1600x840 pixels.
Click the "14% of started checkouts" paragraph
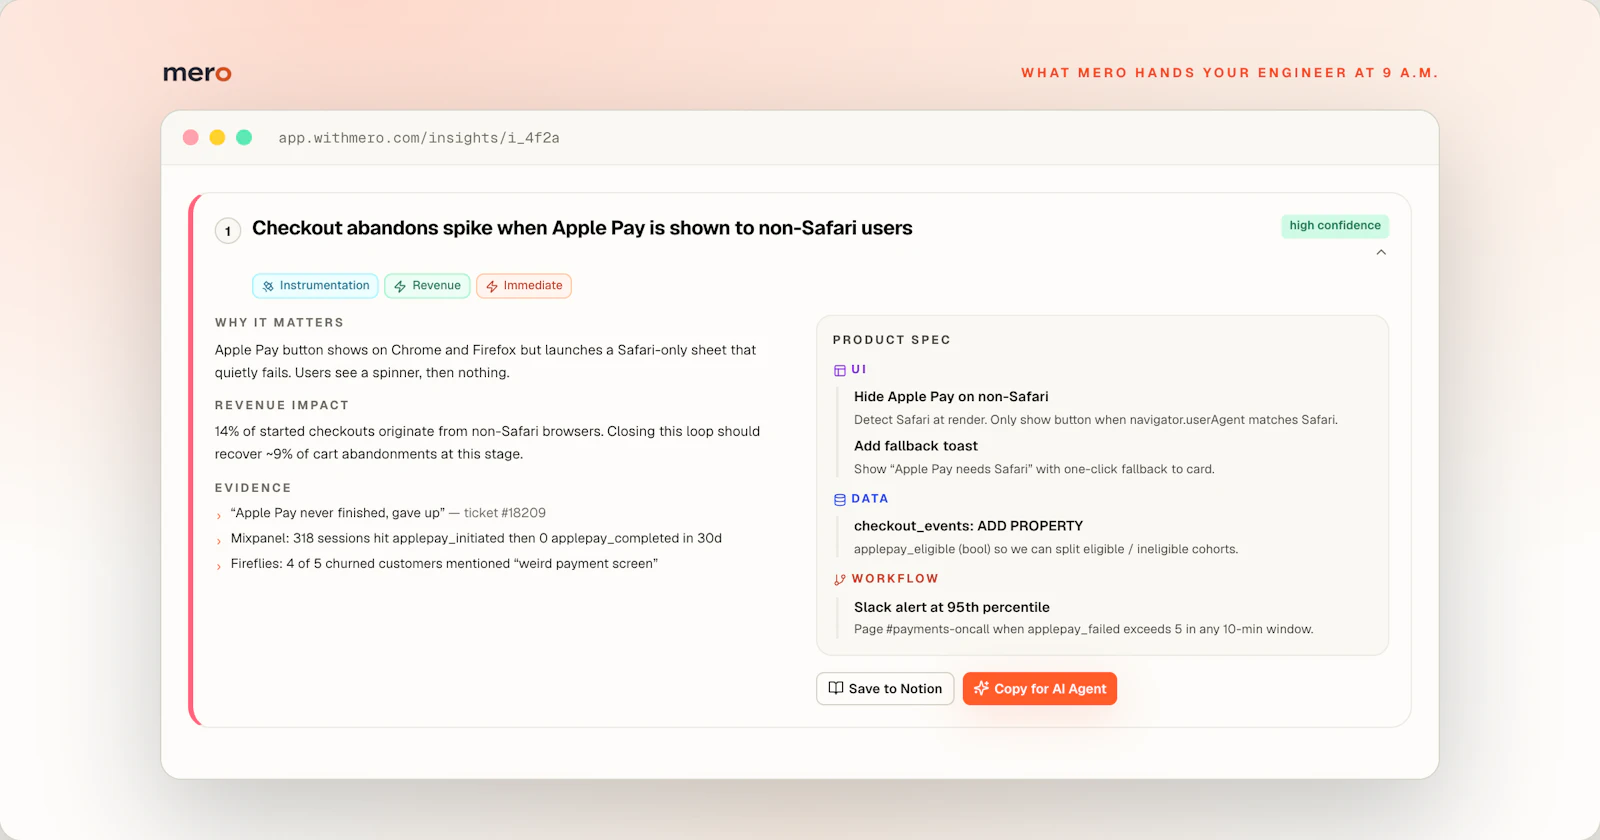tap(487, 443)
